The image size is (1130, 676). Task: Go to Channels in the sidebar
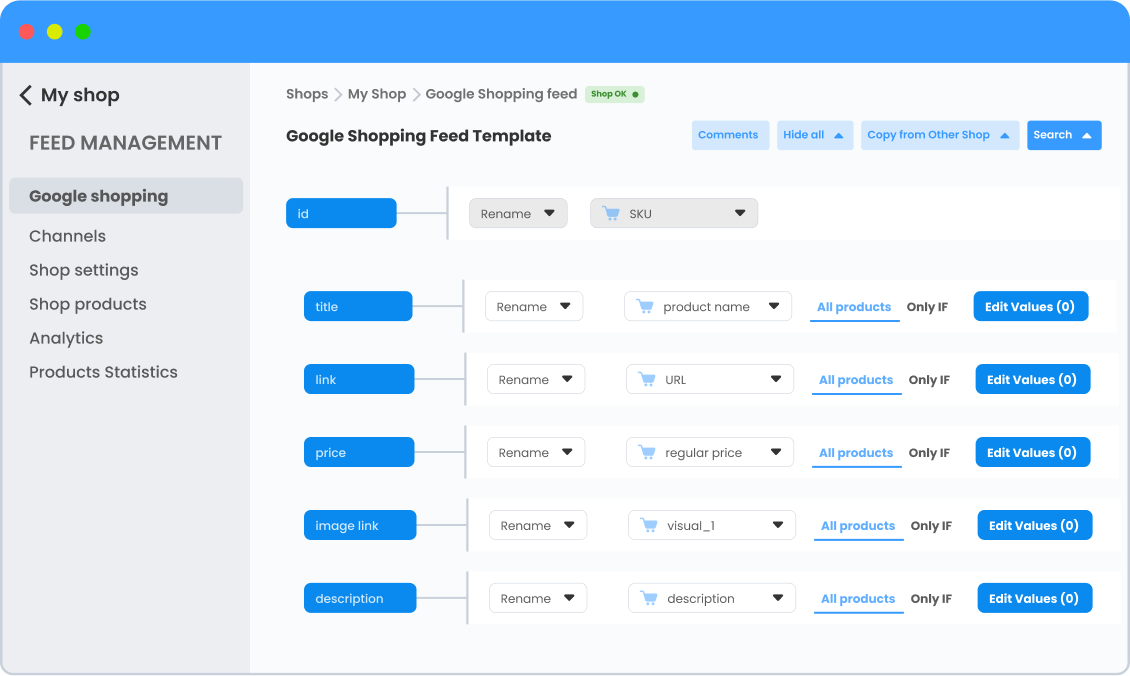tap(68, 236)
